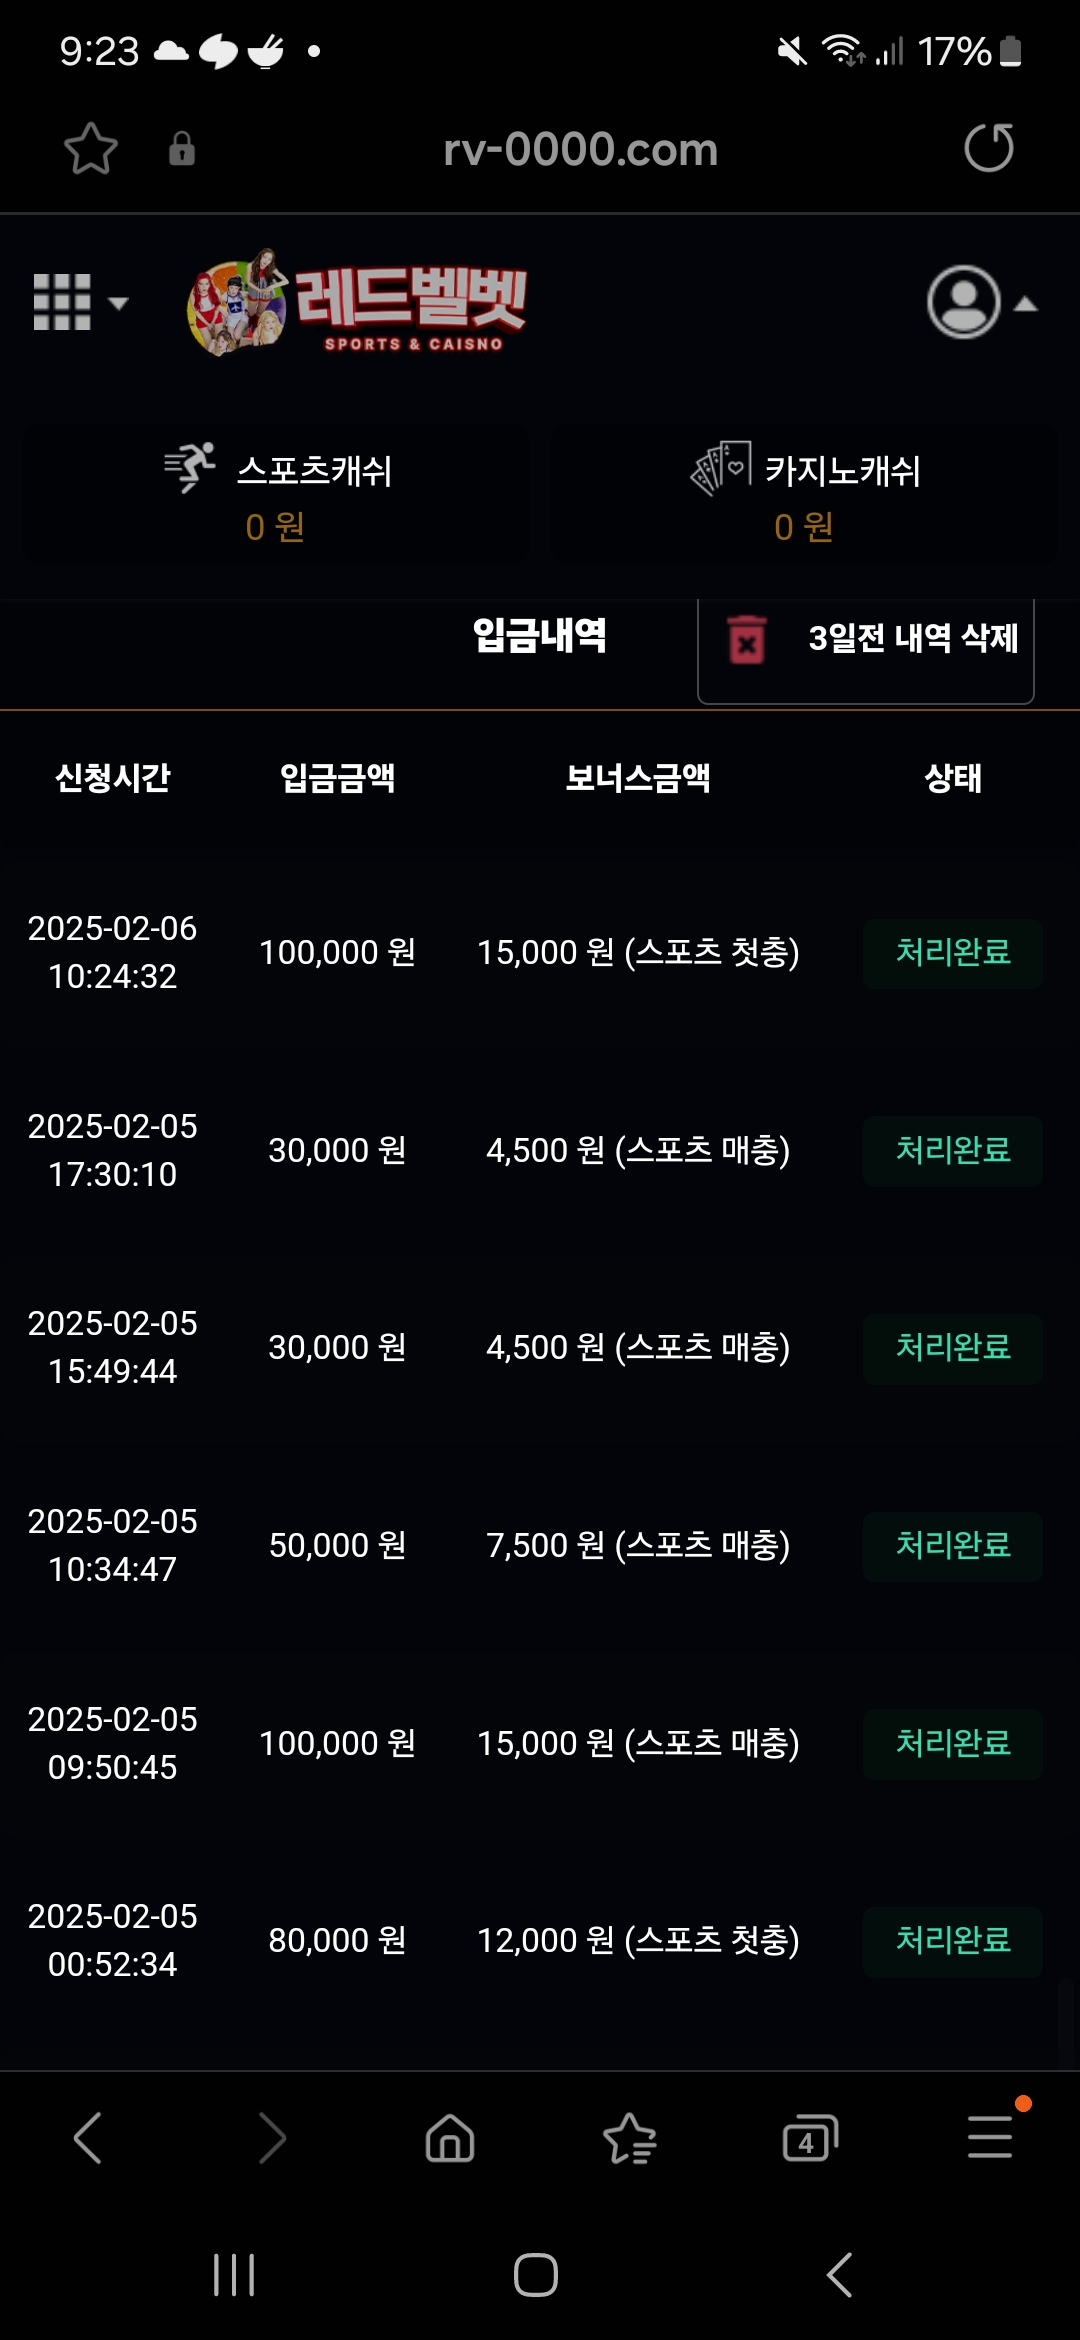Viewport: 1080px width, 2340px height.
Task: Tap the Red Velvet site logo
Action: (x=358, y=302)
